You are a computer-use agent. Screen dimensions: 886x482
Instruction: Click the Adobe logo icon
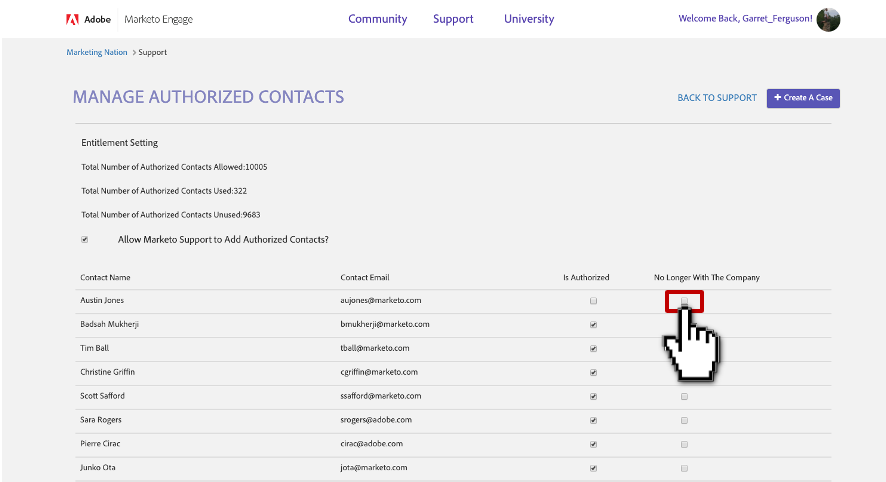[x=73, y=19]
